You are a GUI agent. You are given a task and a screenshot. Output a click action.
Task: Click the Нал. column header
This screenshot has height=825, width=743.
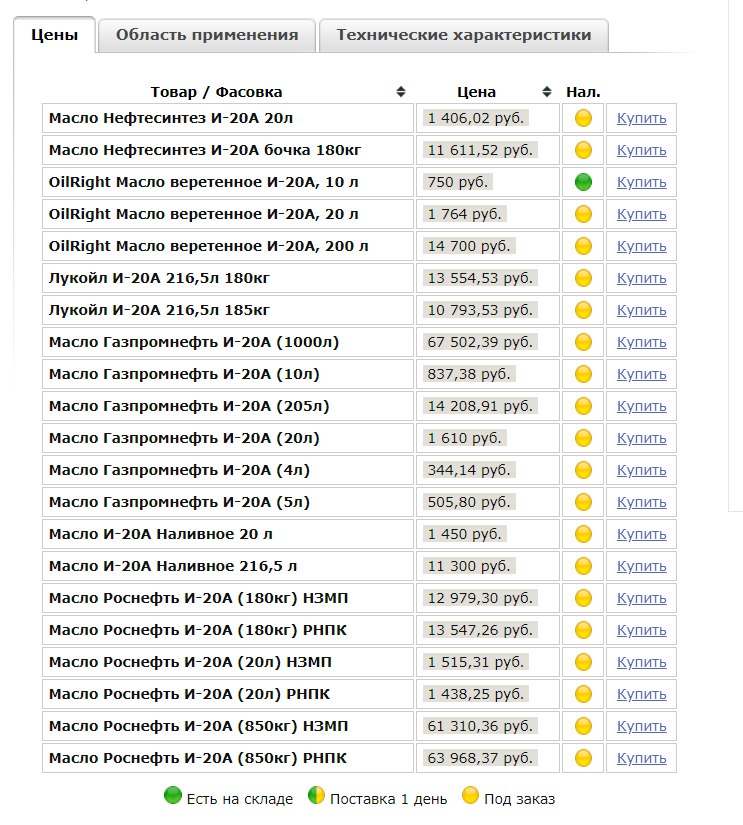tap(583, 92)
